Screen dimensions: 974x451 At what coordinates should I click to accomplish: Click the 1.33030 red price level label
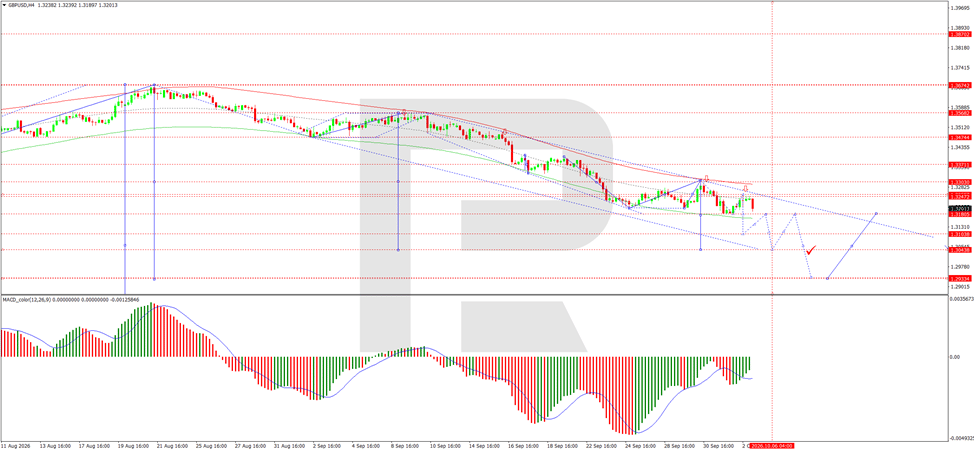click(960, 182)
